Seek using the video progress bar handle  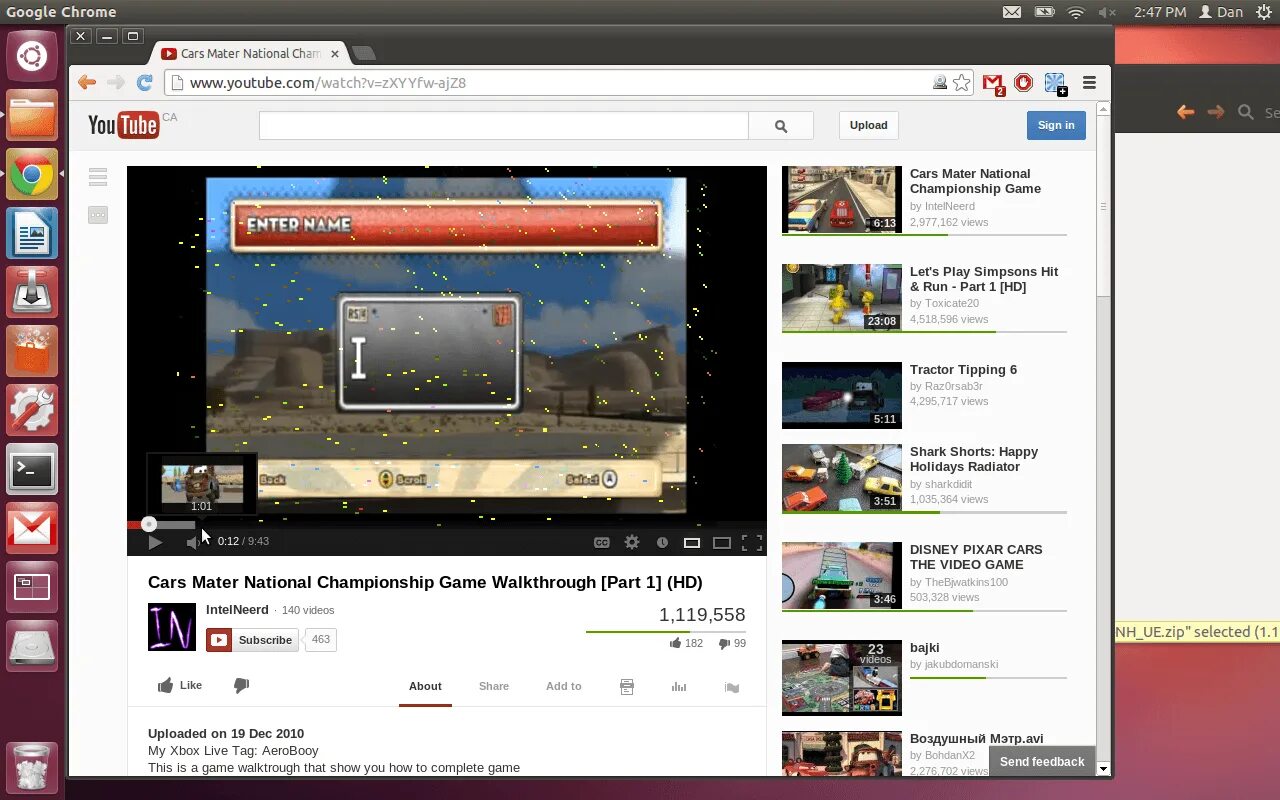coord(149,524)
